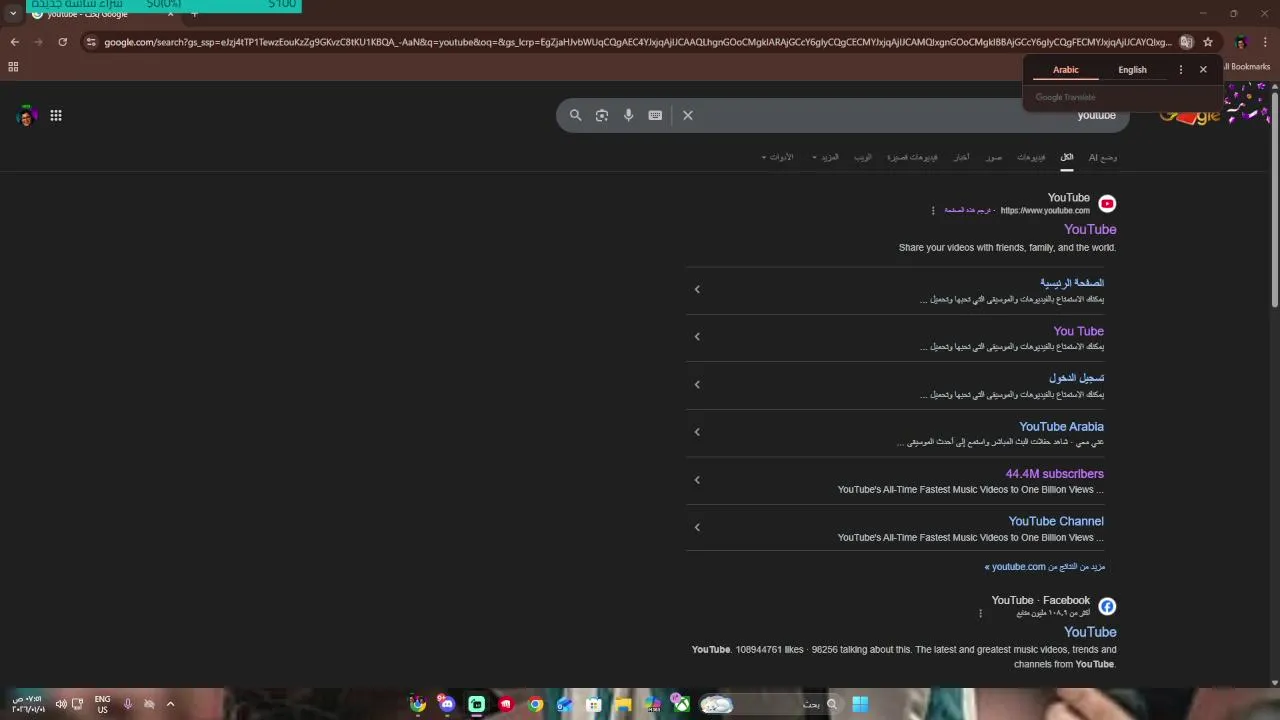1280x720 pixels.
Task: Open the tab search dropdown in Chrome title bar
Action: pos(12,14)
